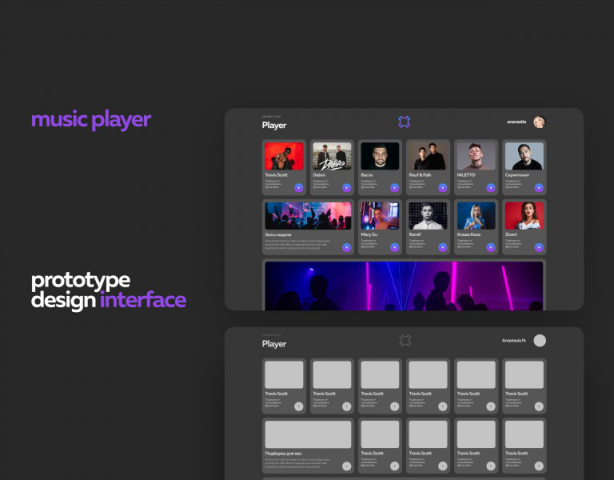
Task: Play the Скриптонит playlist
Action: coord(539,188)
